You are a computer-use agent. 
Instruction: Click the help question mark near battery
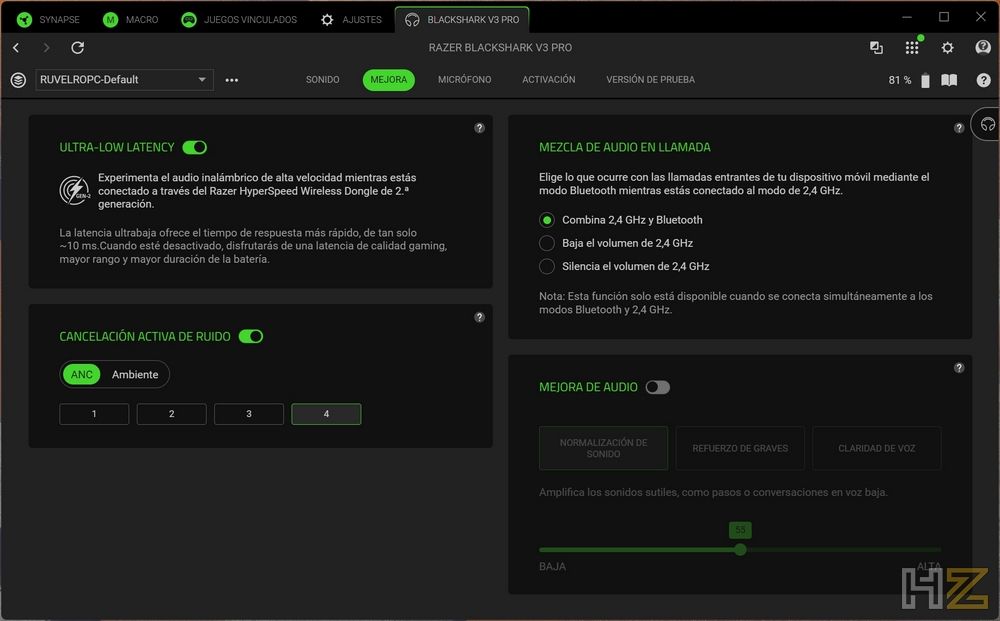coord(983,80)
